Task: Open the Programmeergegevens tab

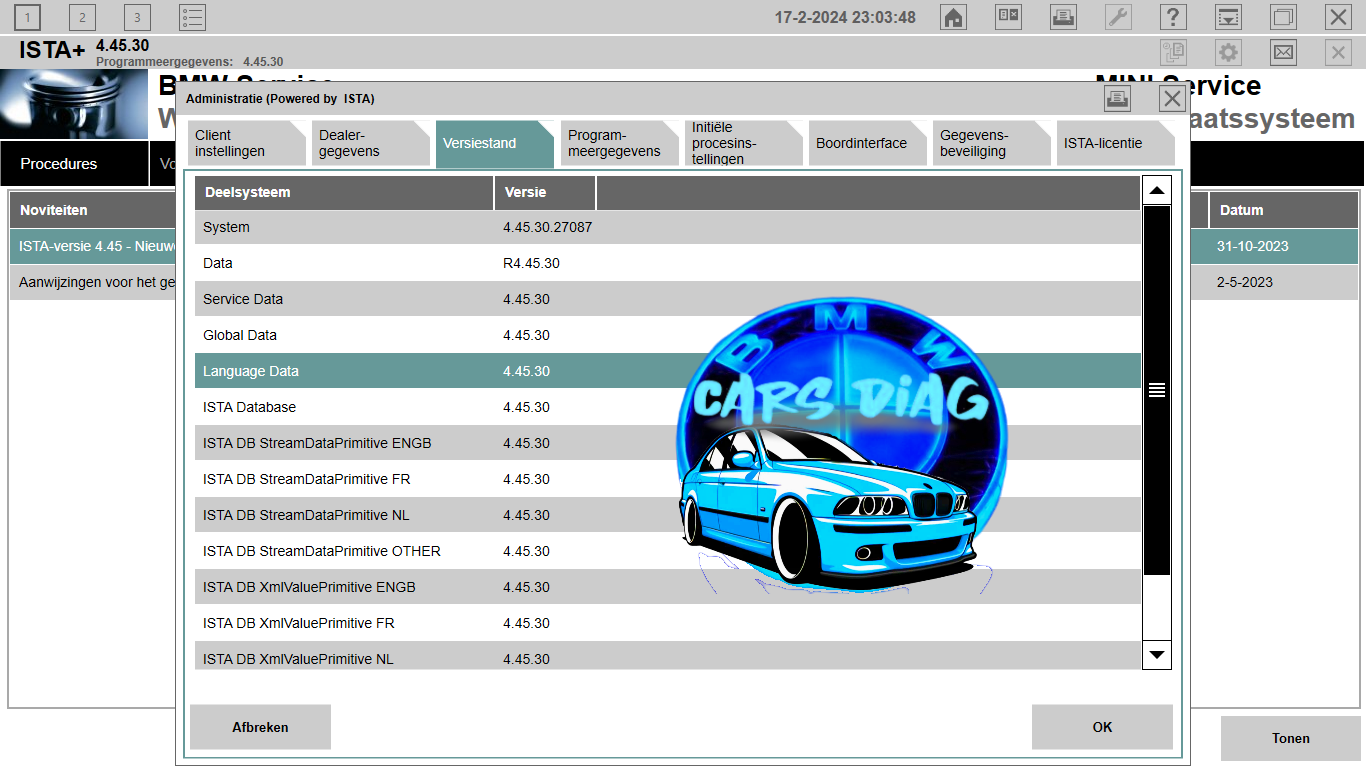Action: pos(619,143)
